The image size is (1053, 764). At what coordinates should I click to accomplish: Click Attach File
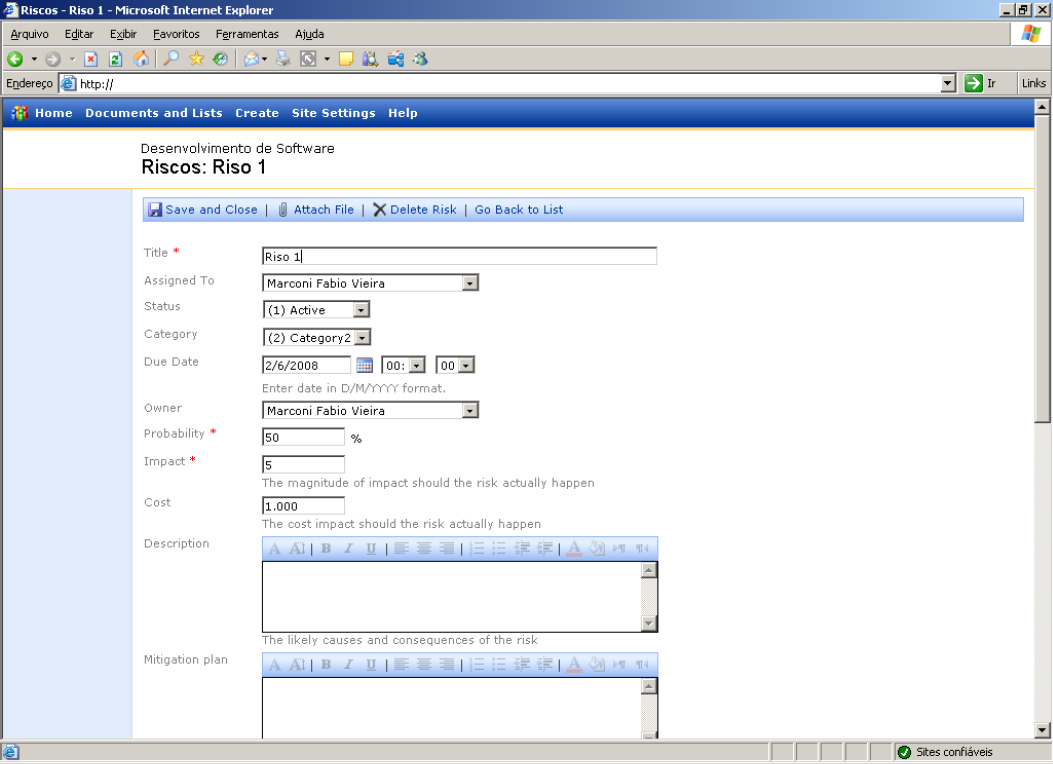[316, 209]
